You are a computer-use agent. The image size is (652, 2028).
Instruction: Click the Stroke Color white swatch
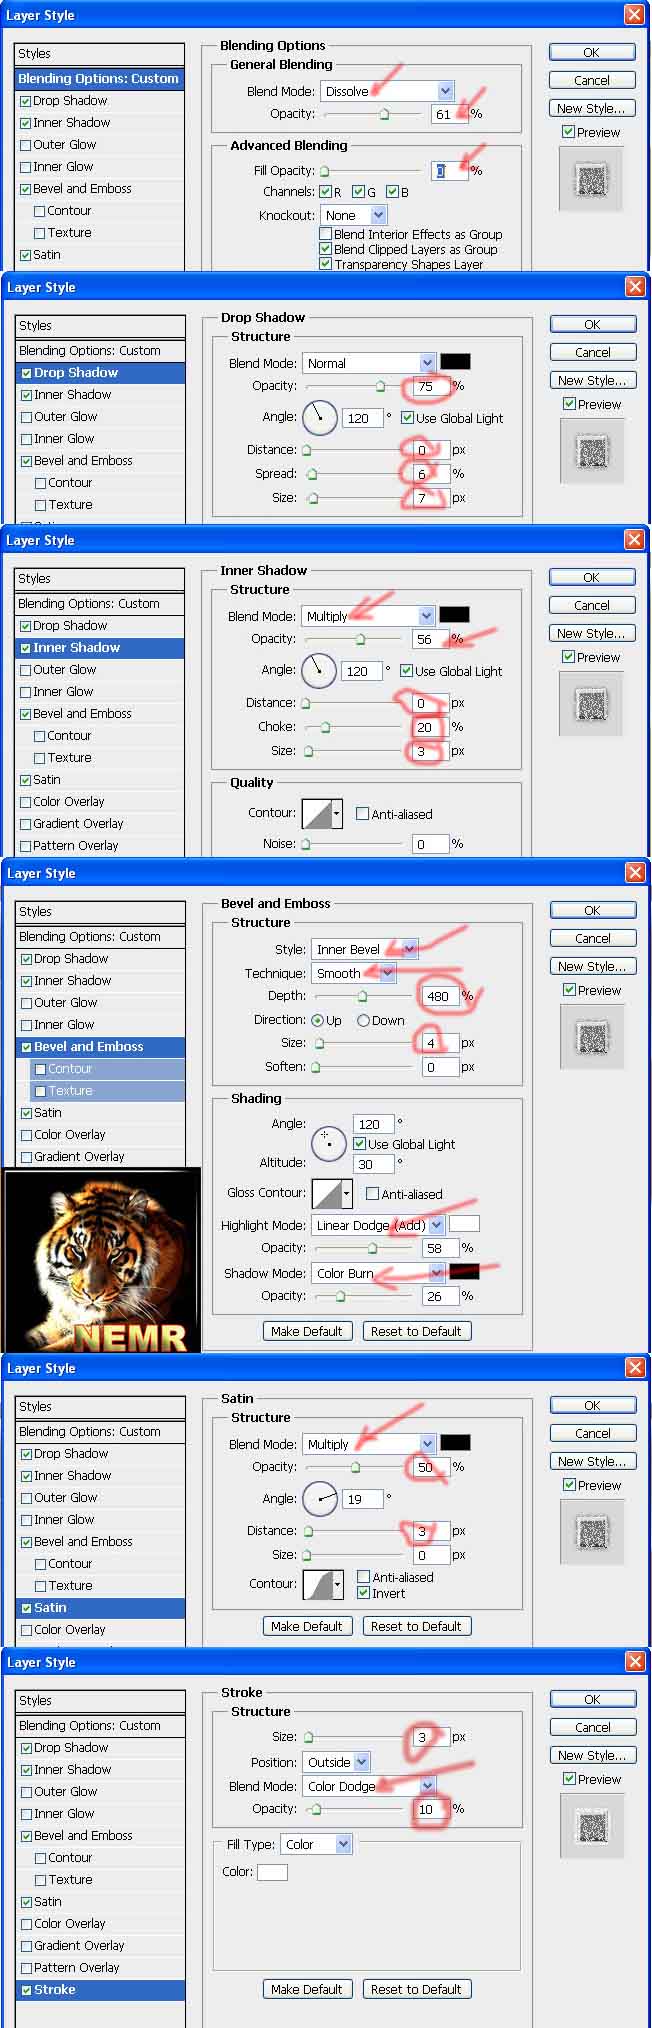pos(272,1872)
